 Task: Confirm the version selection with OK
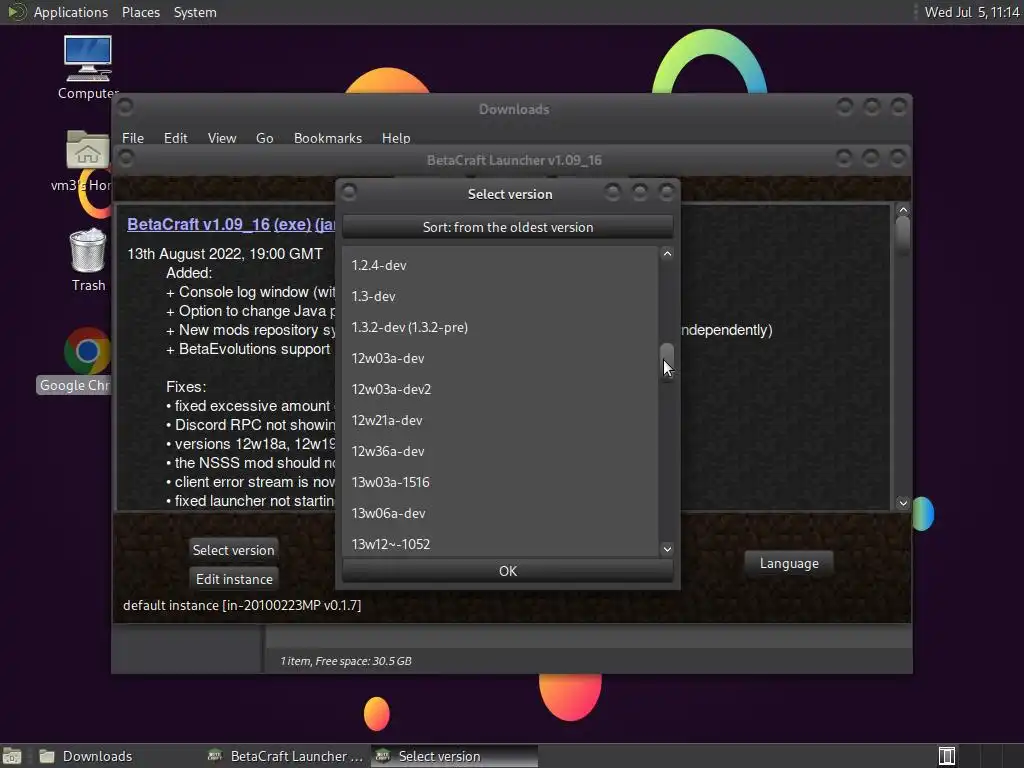point(507,571)
